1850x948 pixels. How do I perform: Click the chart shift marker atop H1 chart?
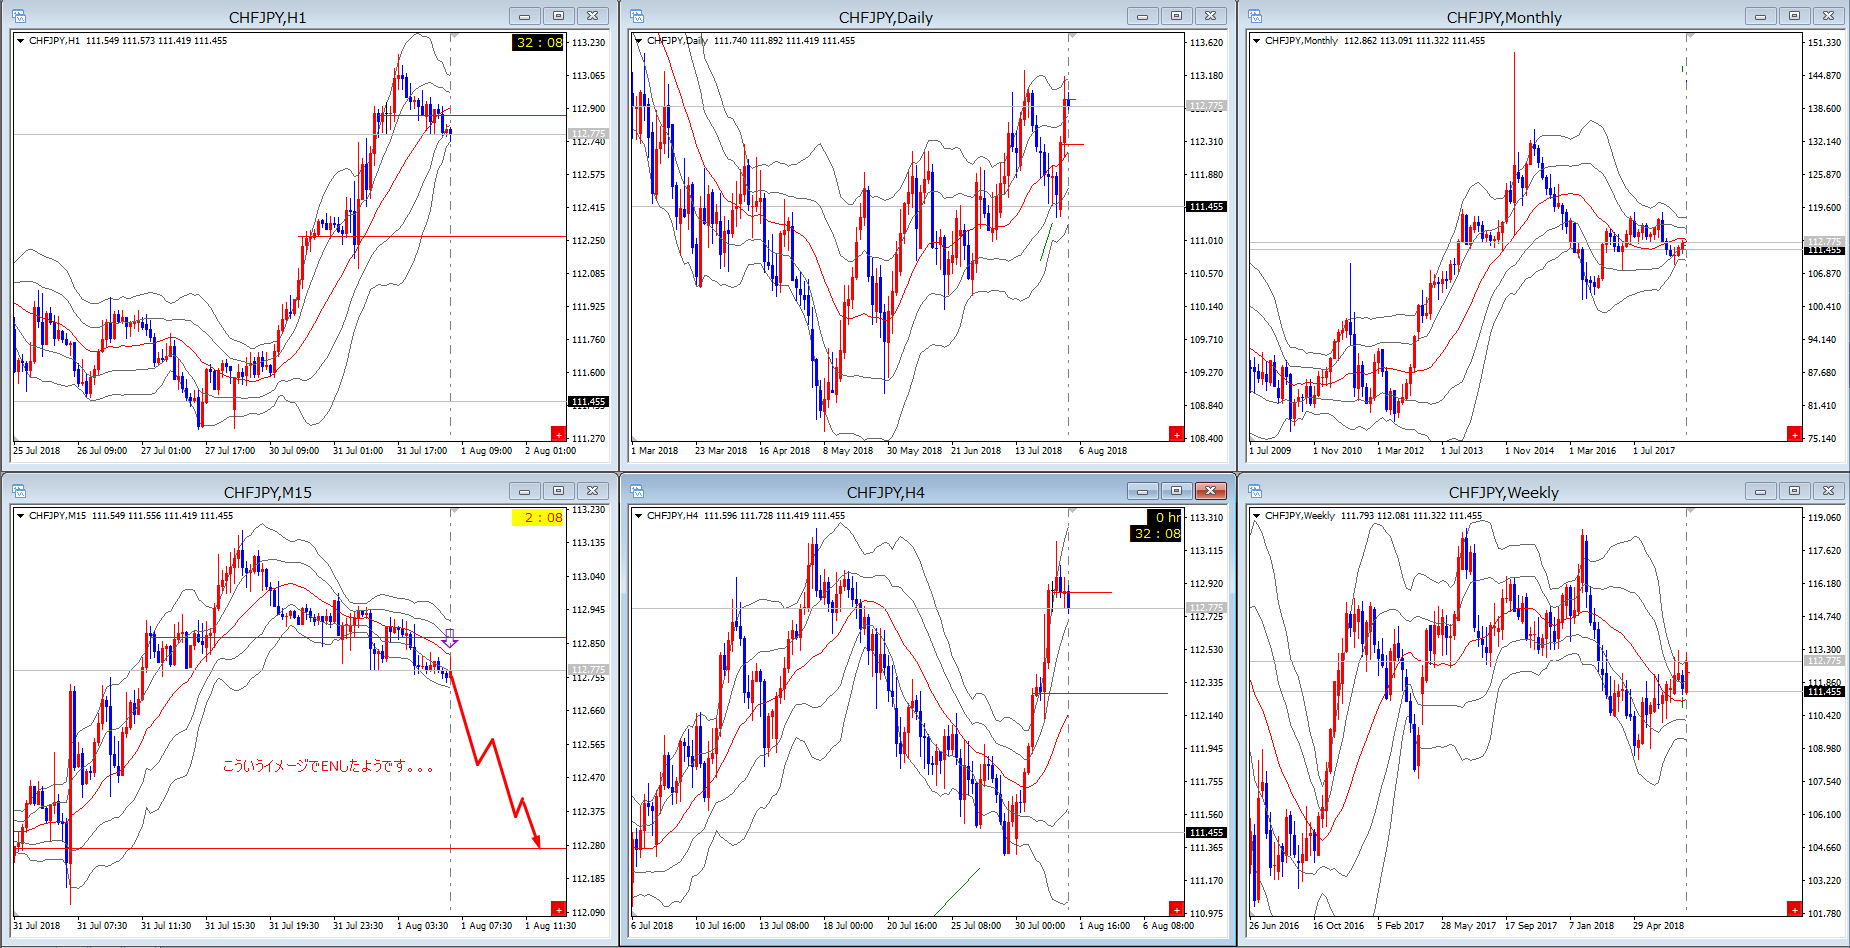tap(452, 37)
